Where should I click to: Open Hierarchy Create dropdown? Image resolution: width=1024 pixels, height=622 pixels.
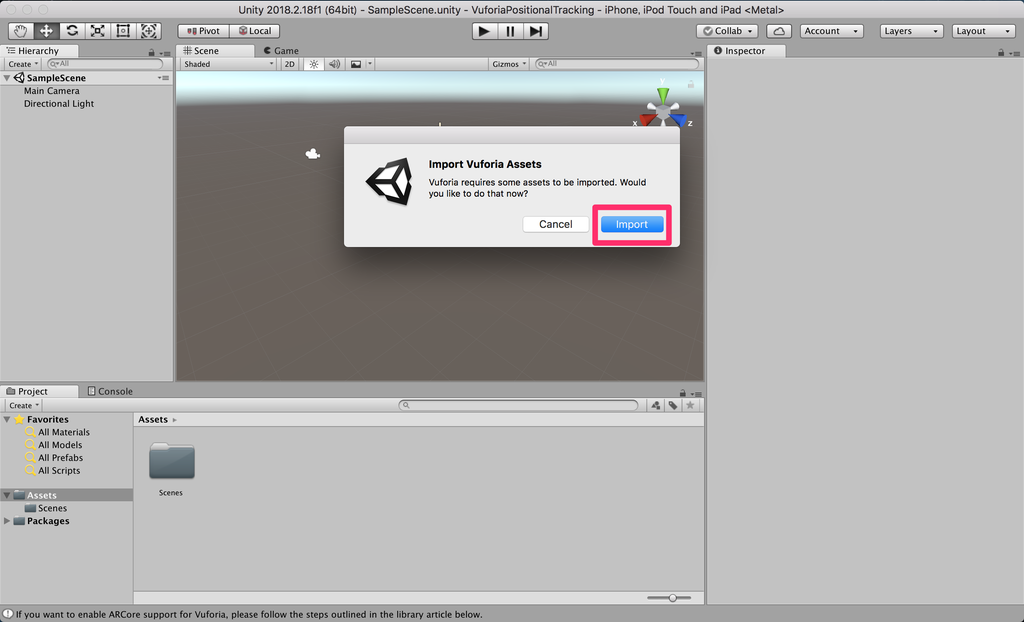point(23,64)
